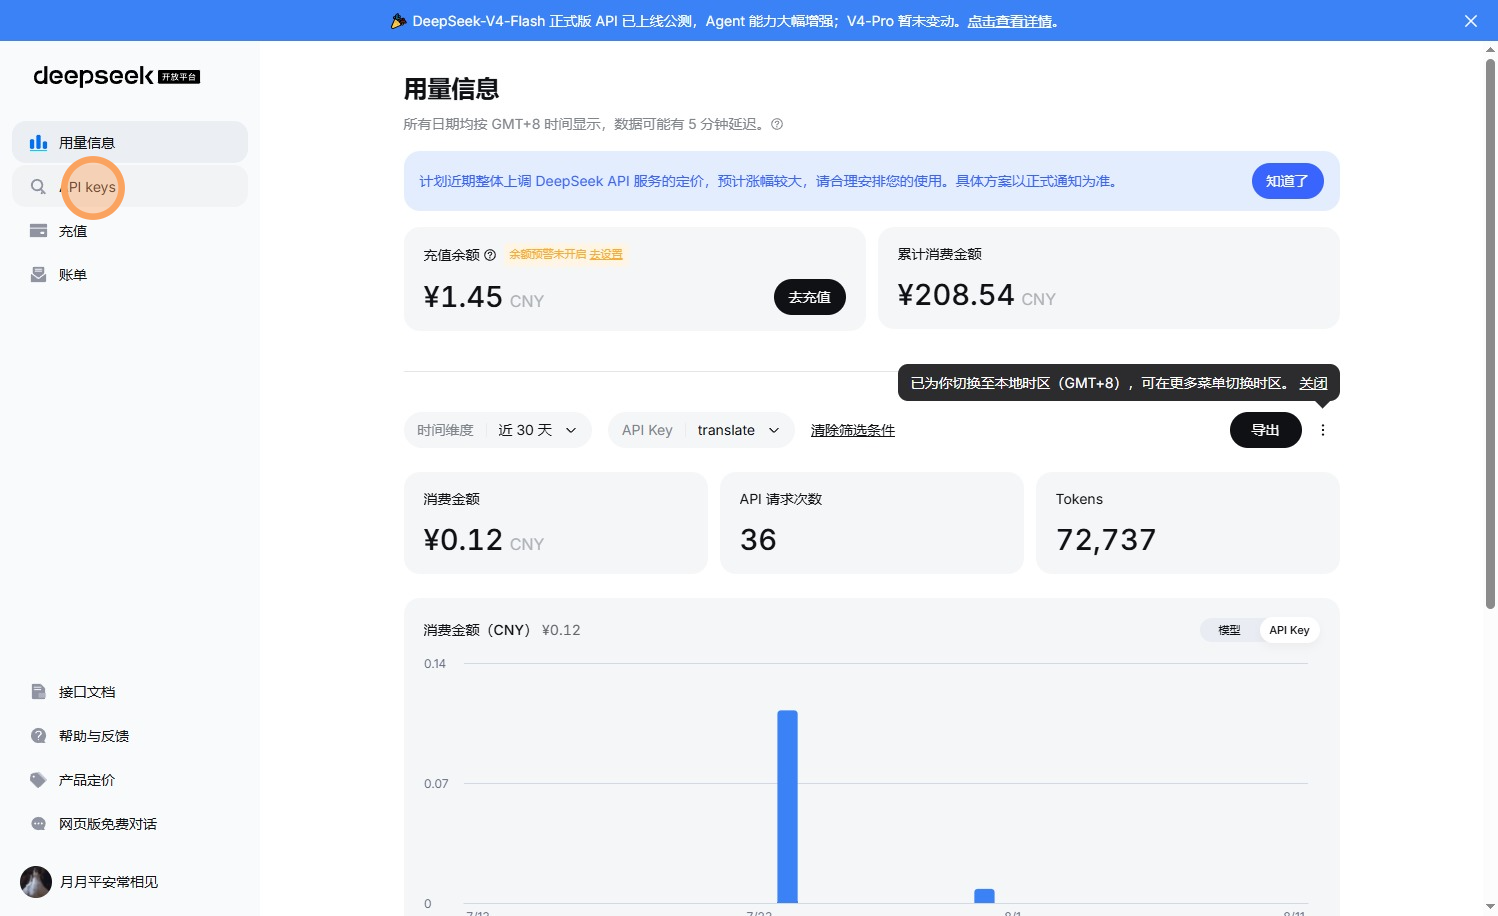
Task: Click the short blue bar in the chart
Action: [984, 896]
